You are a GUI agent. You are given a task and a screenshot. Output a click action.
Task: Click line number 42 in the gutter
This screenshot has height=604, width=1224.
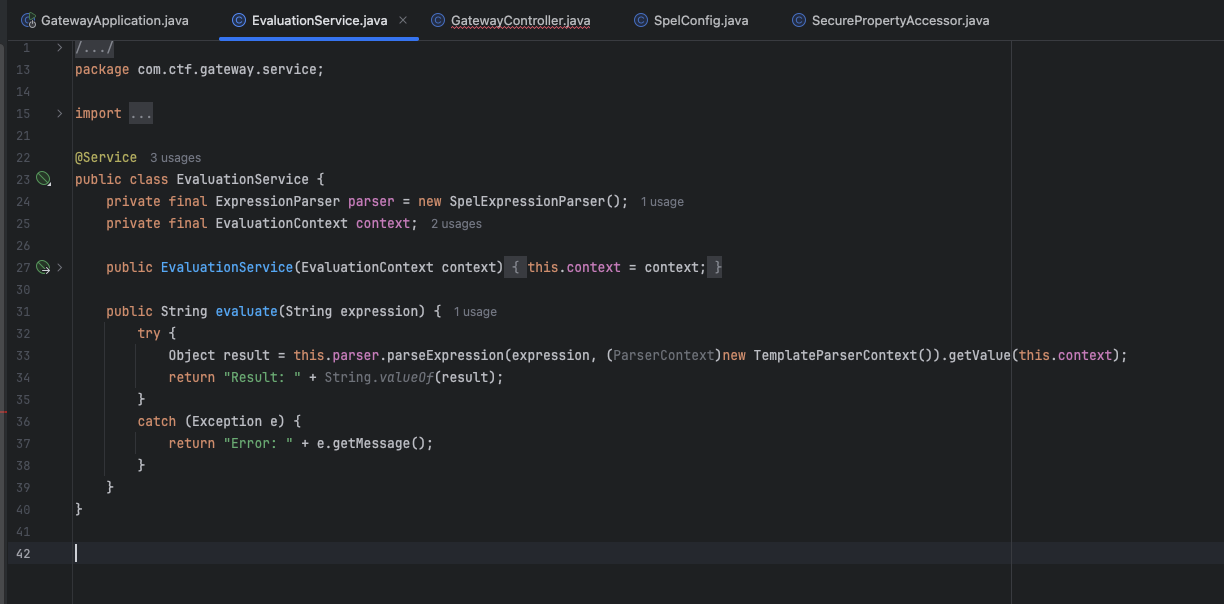(x=24, y=553)
